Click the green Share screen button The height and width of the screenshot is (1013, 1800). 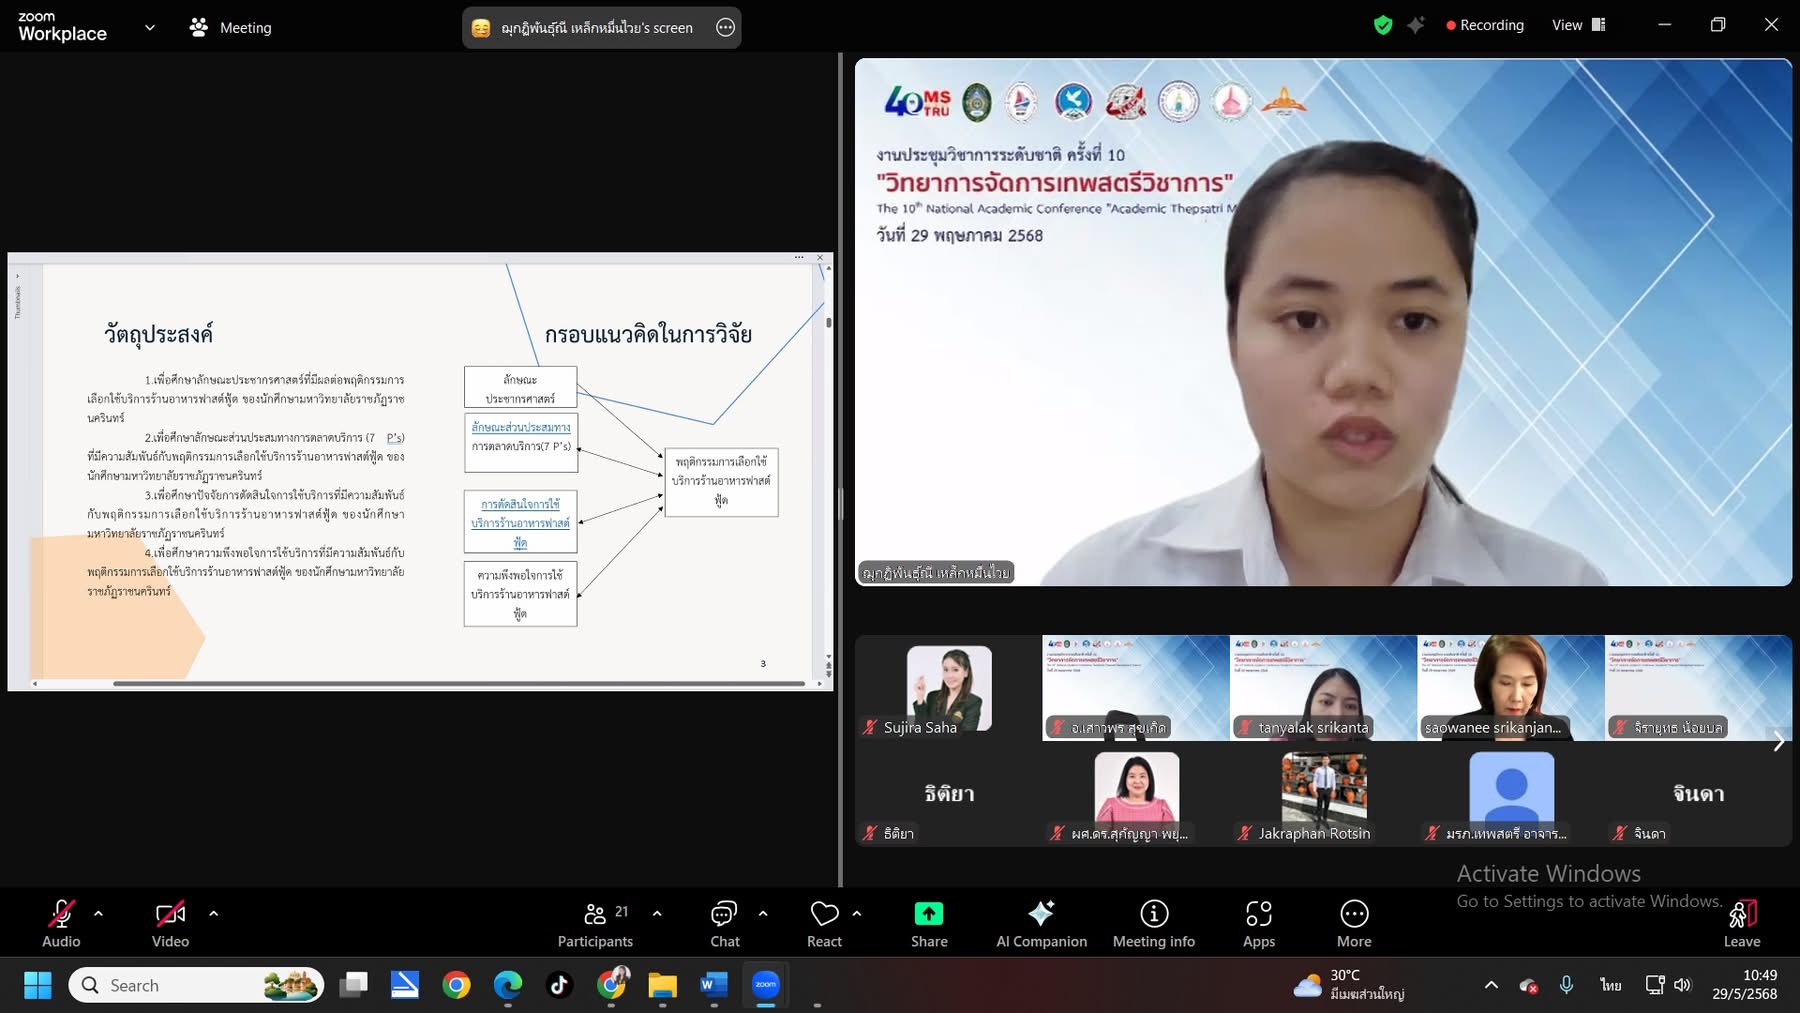(928, 924)
